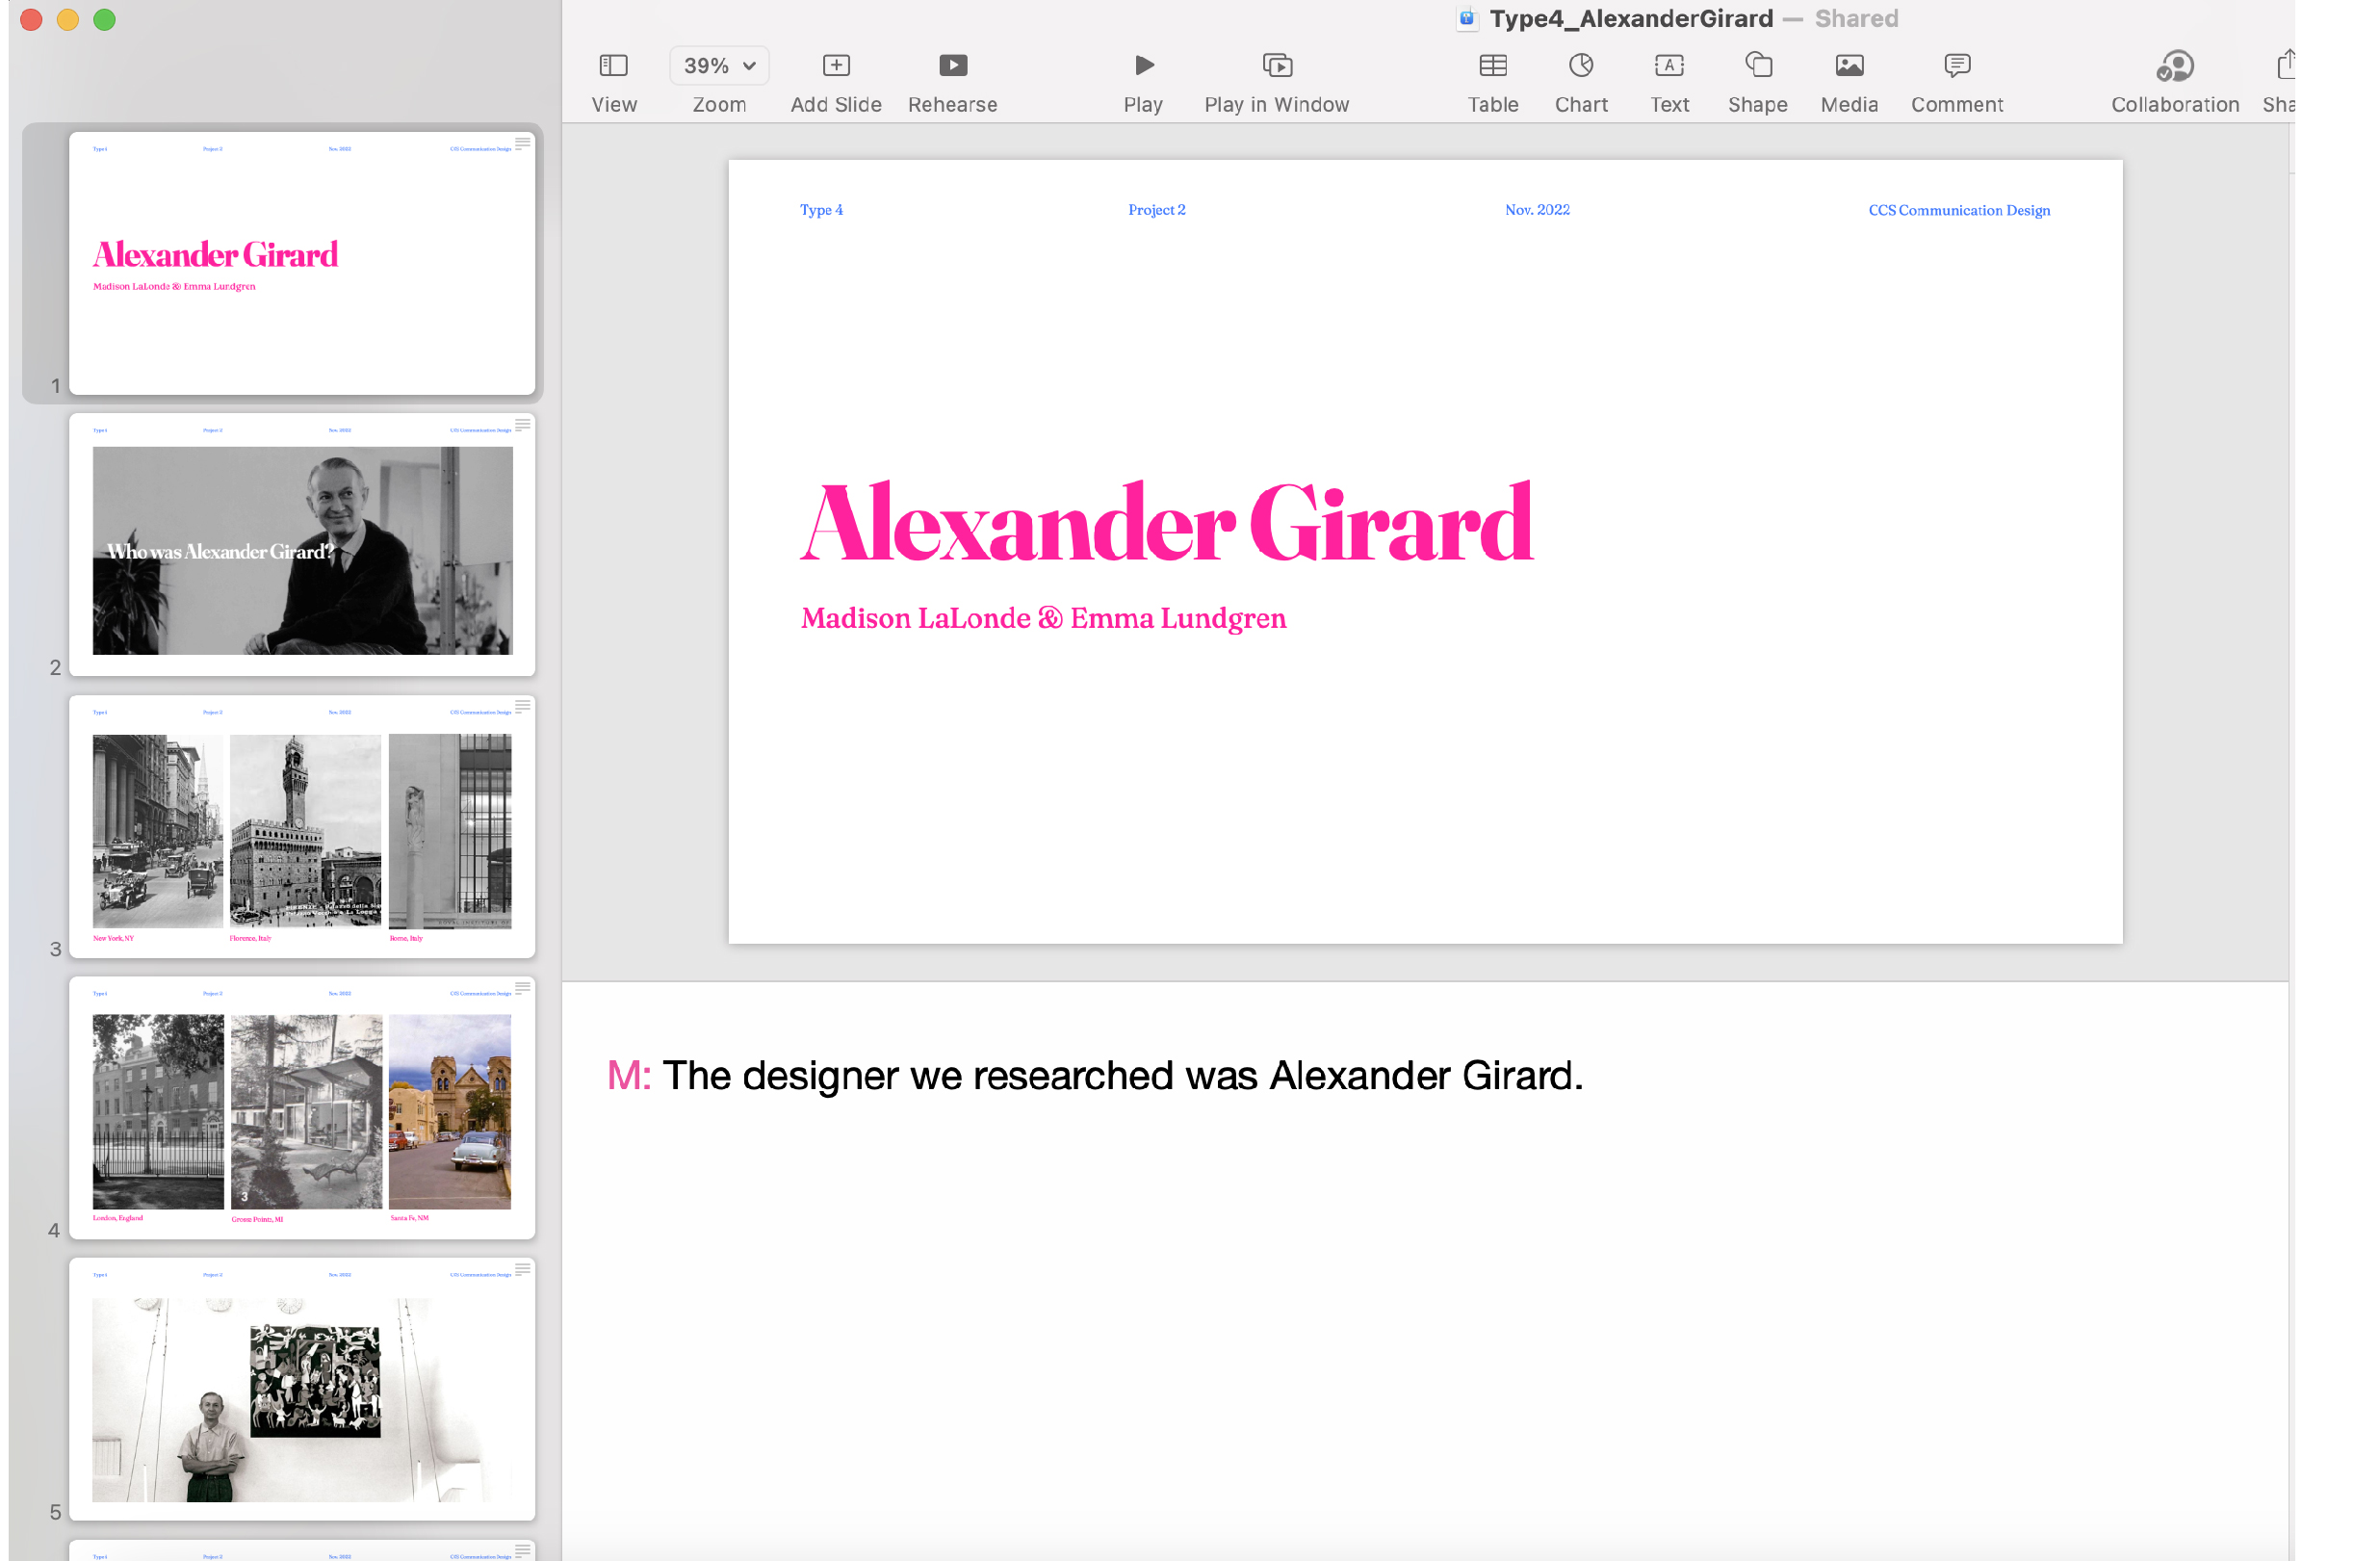Click 'CCS Communication Design' header text
2380x1561 pixels.
(x=1959, y=210)
